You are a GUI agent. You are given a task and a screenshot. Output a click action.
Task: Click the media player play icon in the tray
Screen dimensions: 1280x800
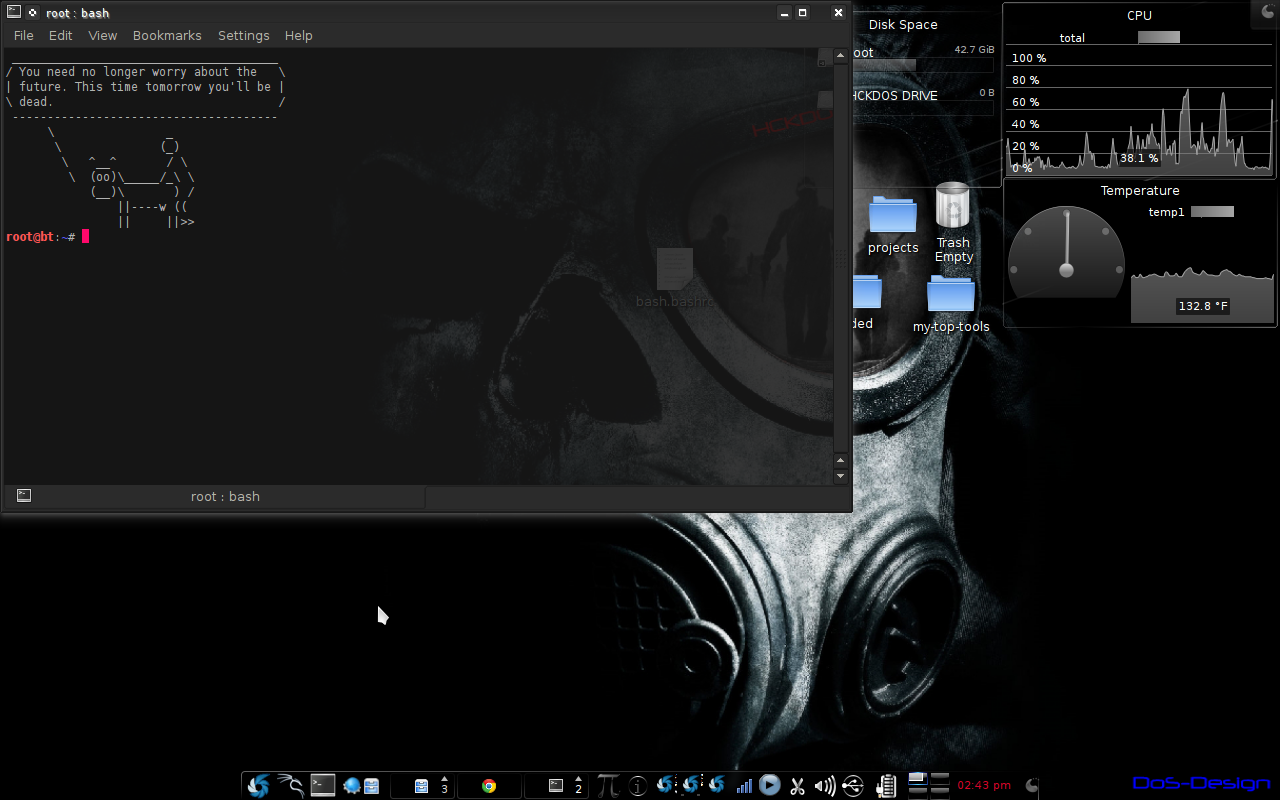click(770, 786)
